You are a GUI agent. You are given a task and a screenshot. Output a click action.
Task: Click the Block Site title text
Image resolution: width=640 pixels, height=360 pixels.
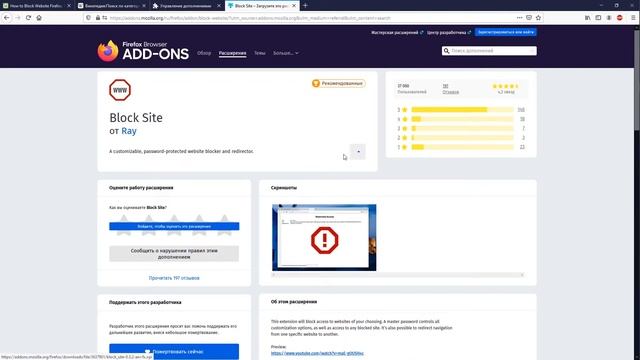pos(136,118)
